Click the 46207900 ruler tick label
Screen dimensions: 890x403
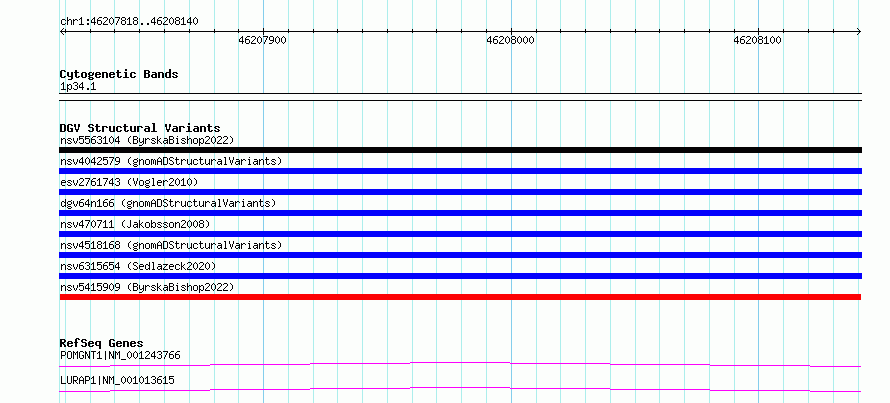pyautogui.click(x=262, y=40)
